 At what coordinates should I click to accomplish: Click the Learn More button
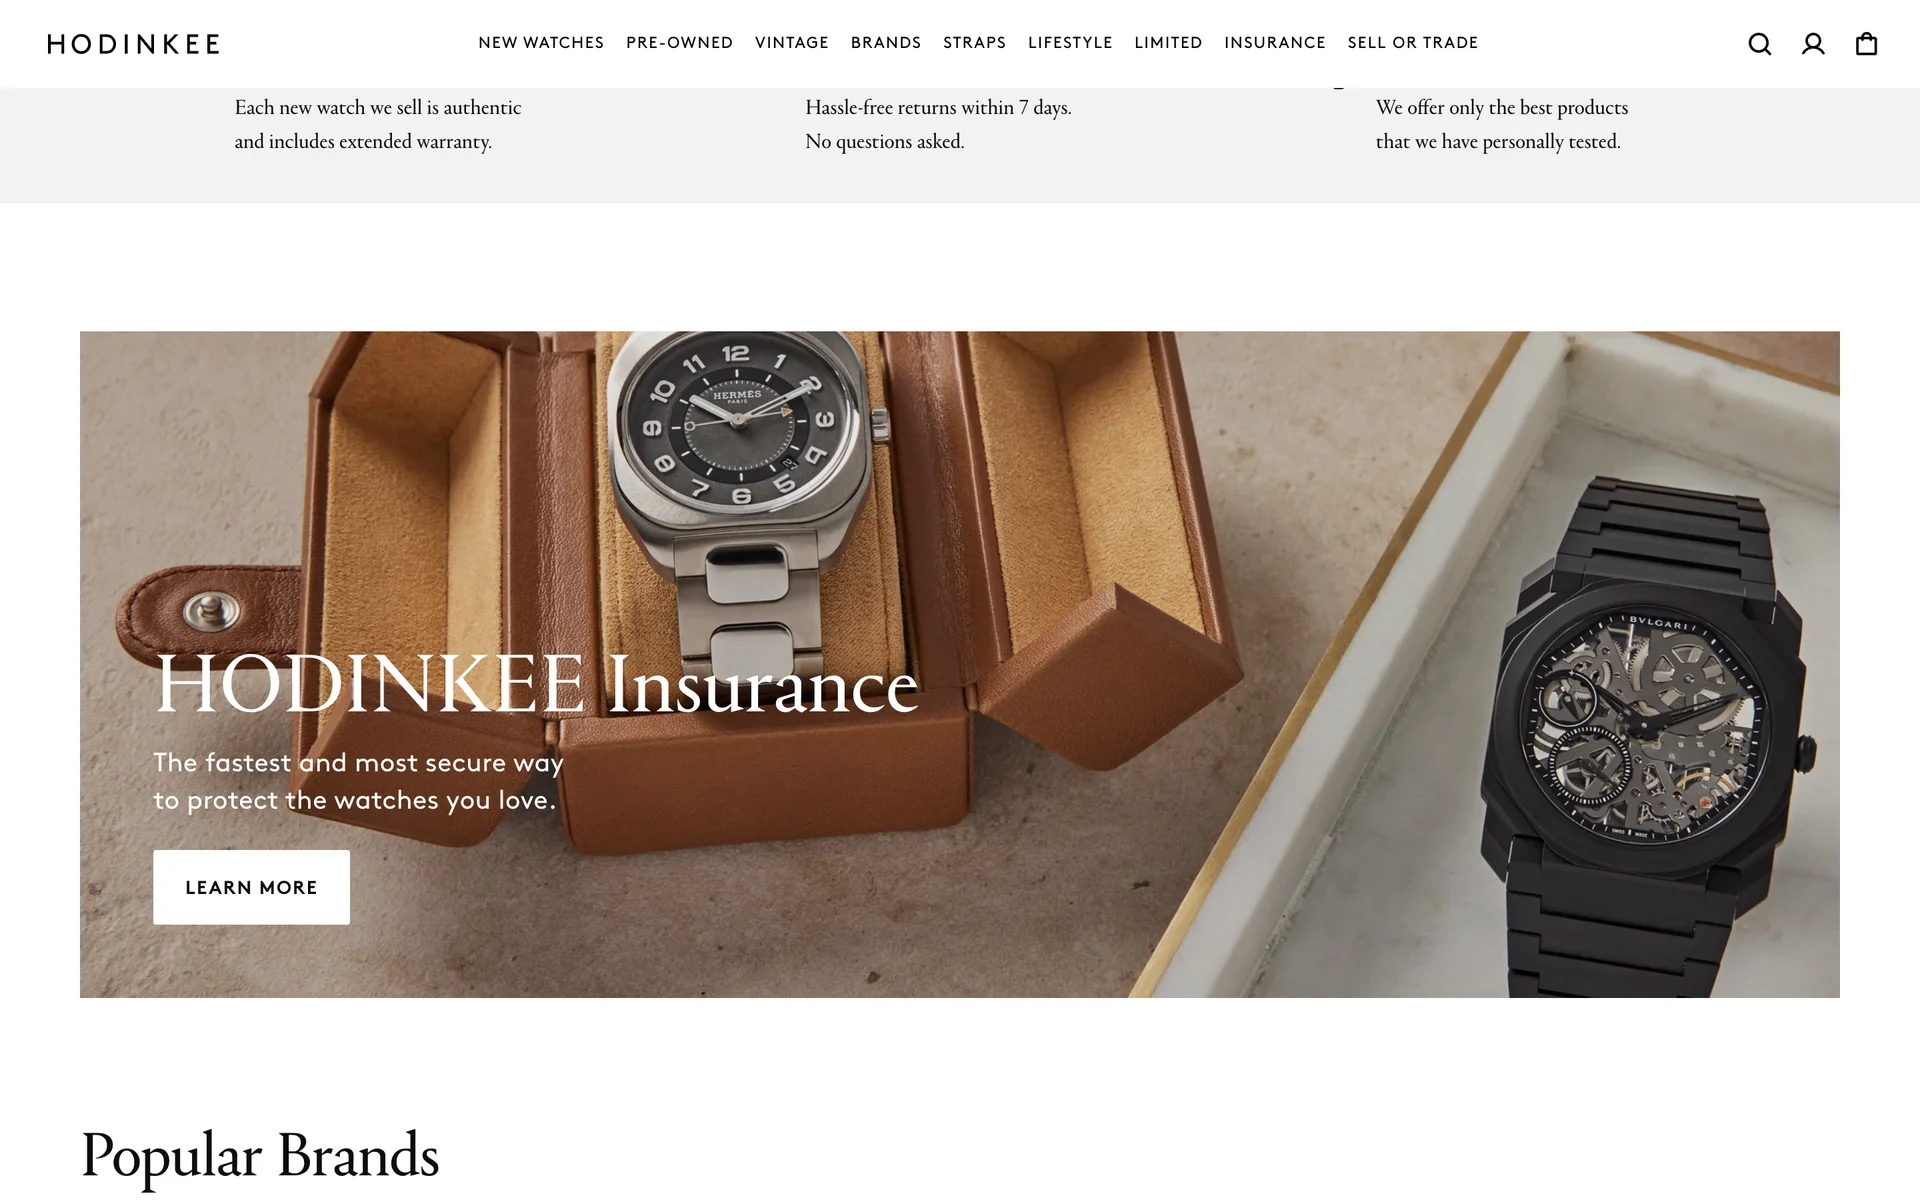pyautogui.click(x=251, y=887)
